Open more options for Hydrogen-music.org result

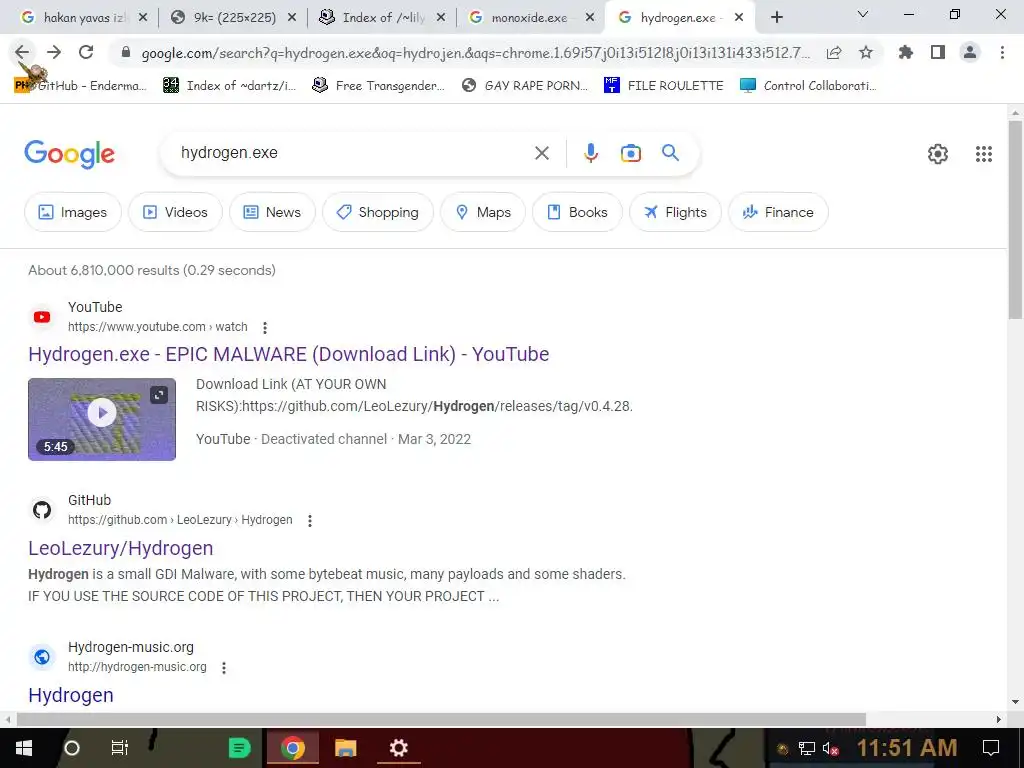[x=224, y=667]
